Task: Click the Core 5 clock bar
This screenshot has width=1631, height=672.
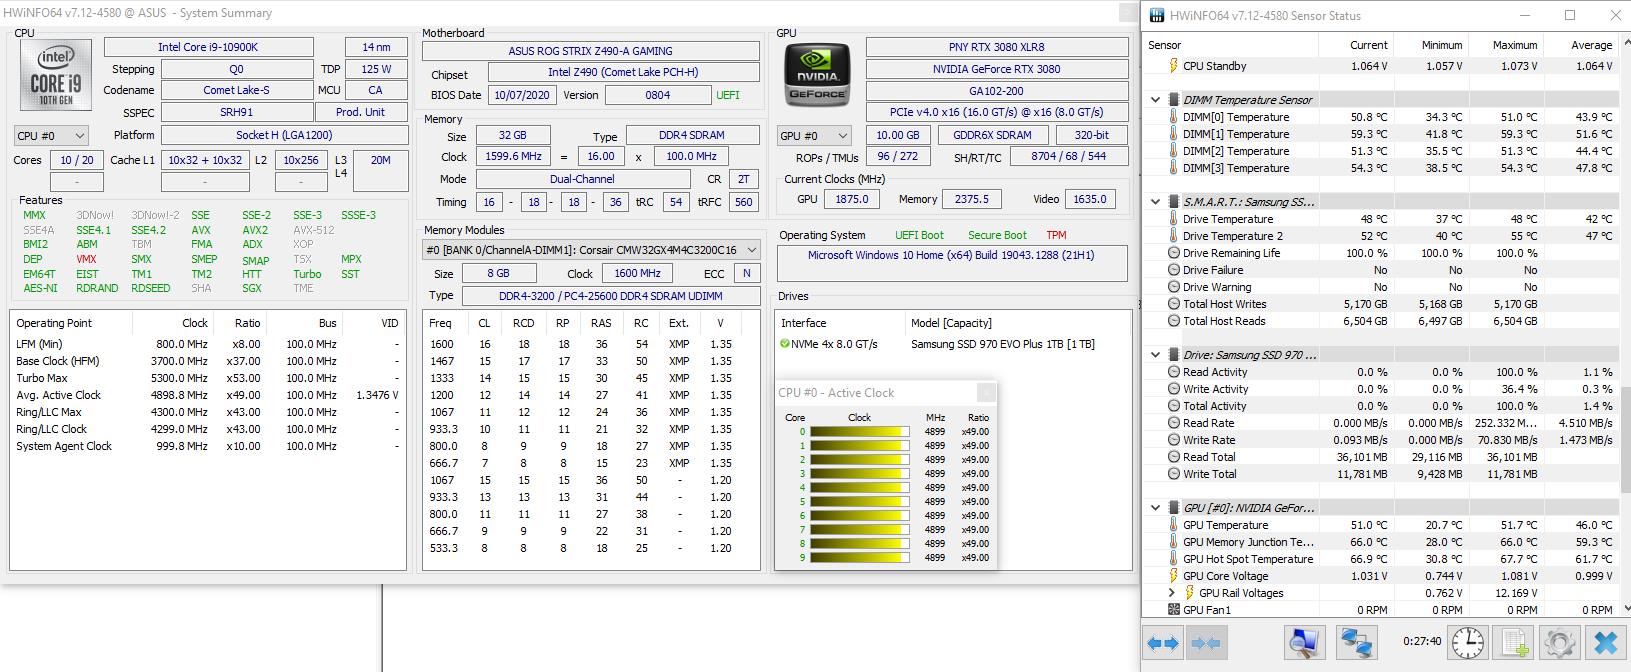Action: coord(860,502)
